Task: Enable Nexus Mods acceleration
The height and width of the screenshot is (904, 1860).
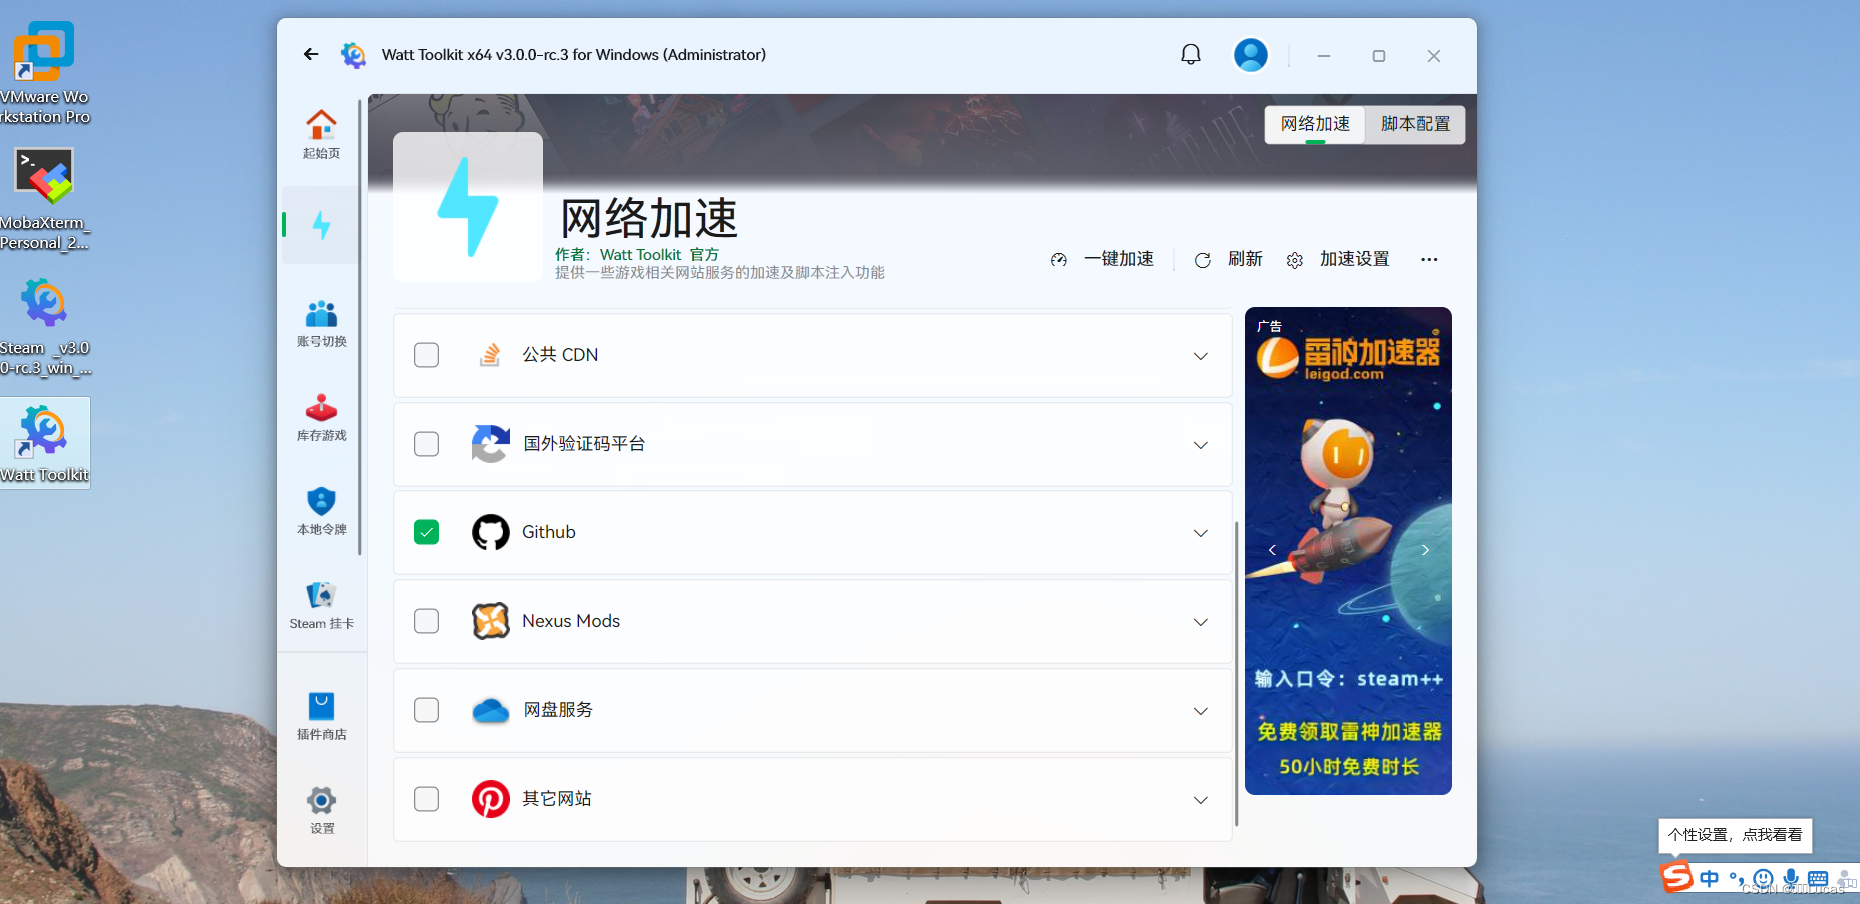Action: 426,621
